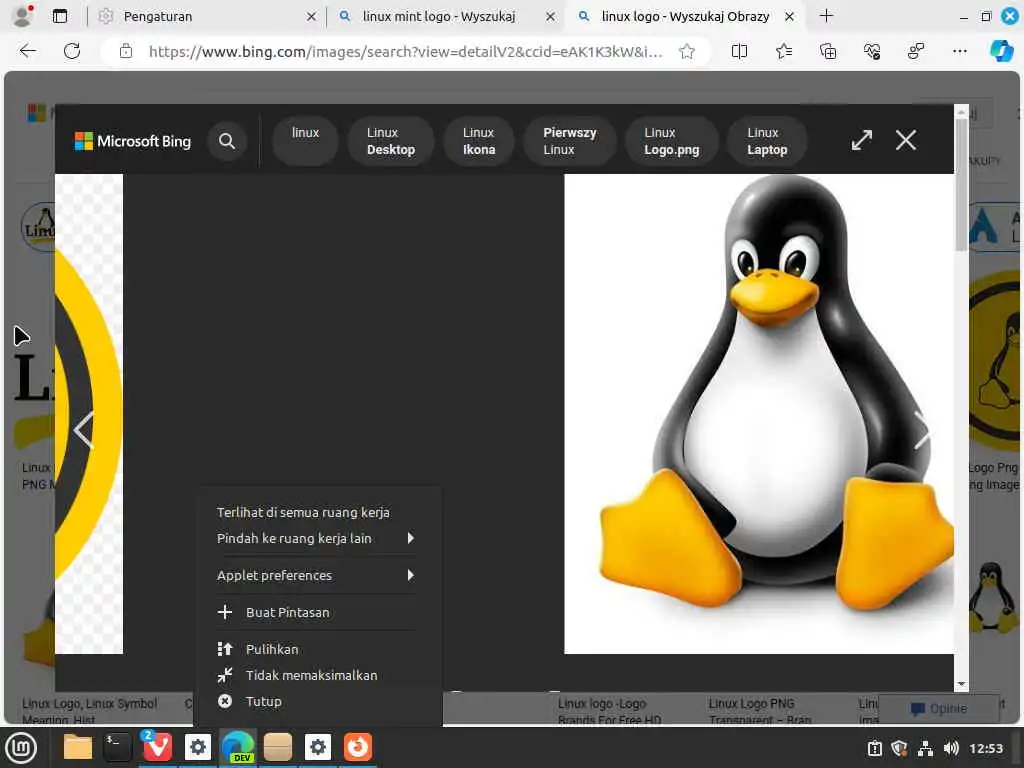Click the Tux penguin main image

pyautogui.click(x=759, y=413)
